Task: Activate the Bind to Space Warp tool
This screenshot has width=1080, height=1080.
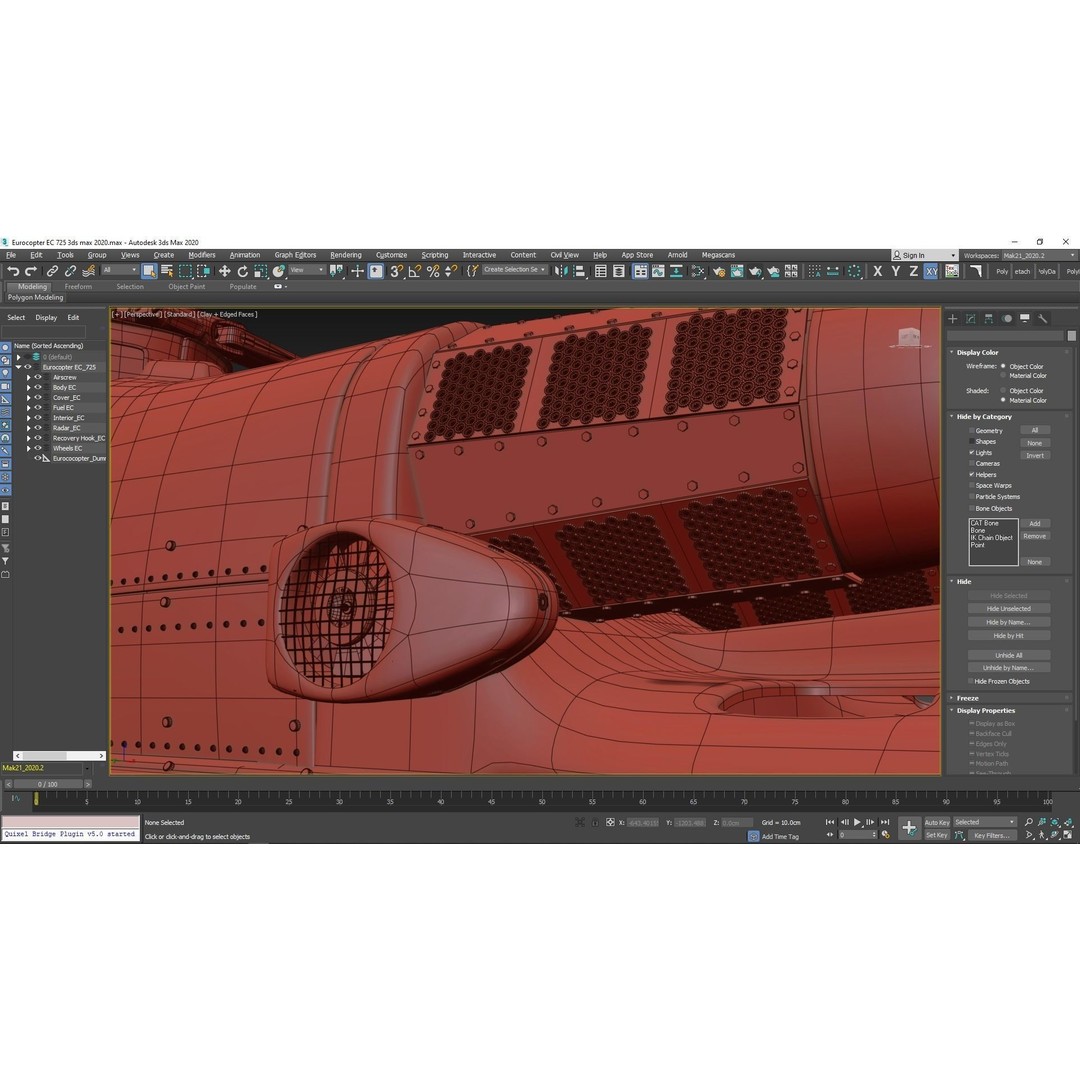Action: [88, 271]
